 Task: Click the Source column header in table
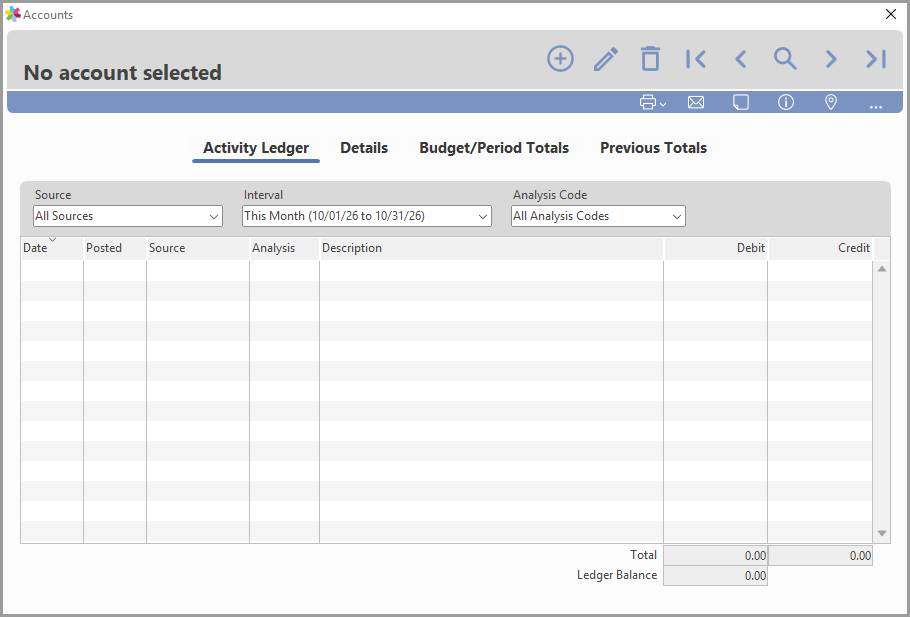click(198, 248)
